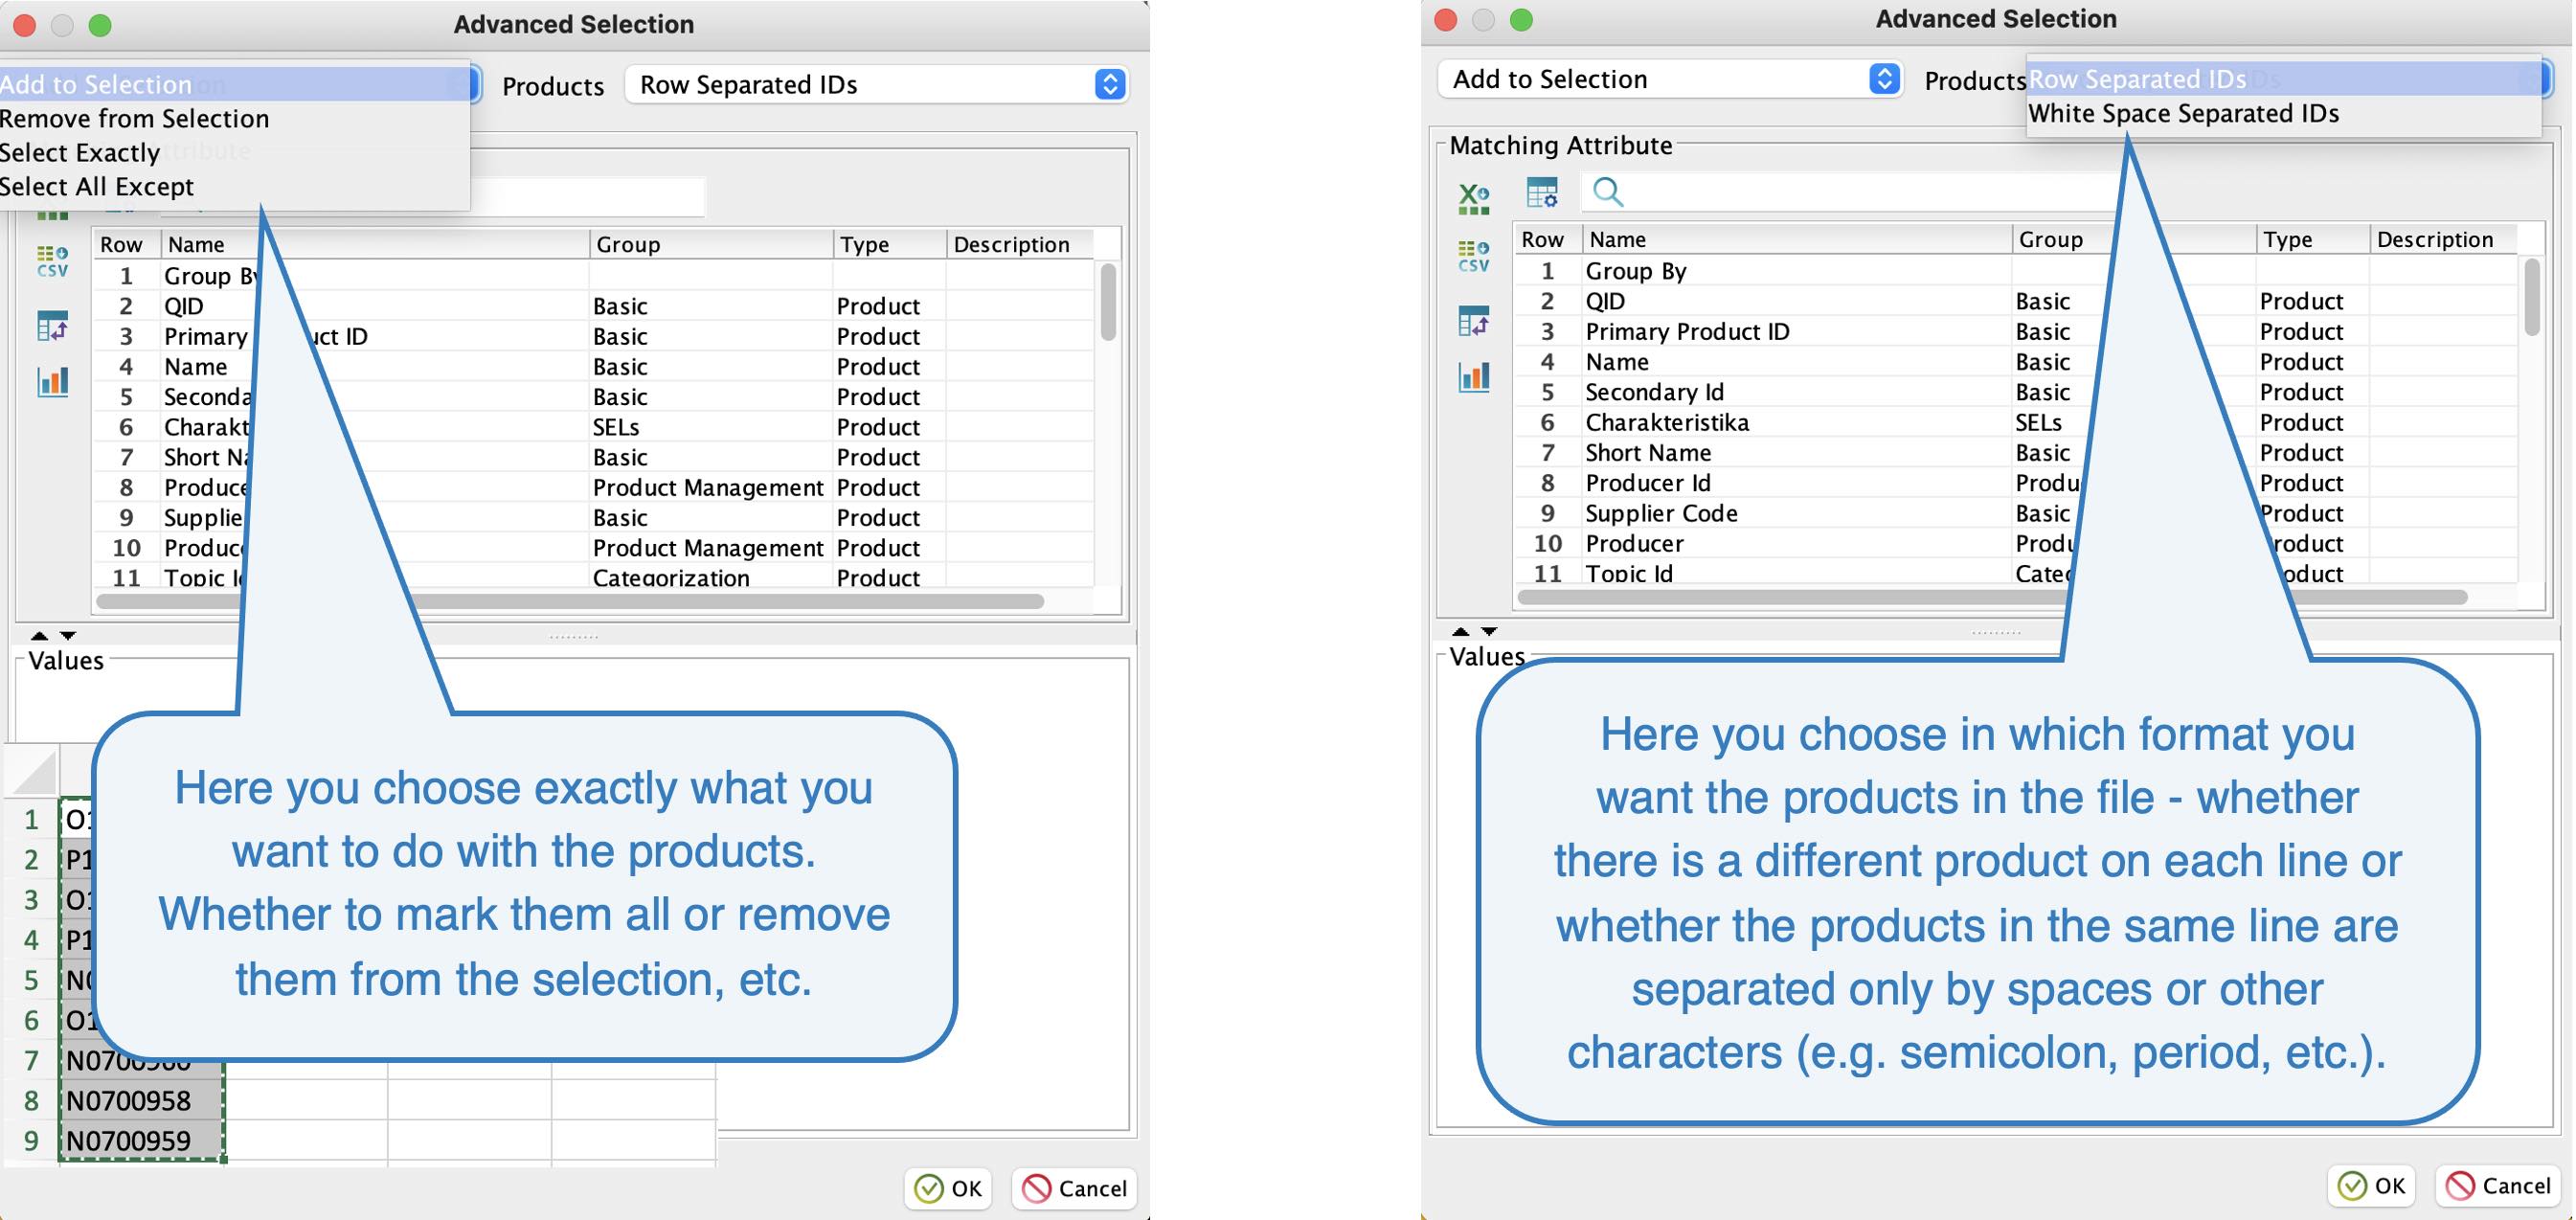Click the up triangle above Values in right window

pos(1460,631)
